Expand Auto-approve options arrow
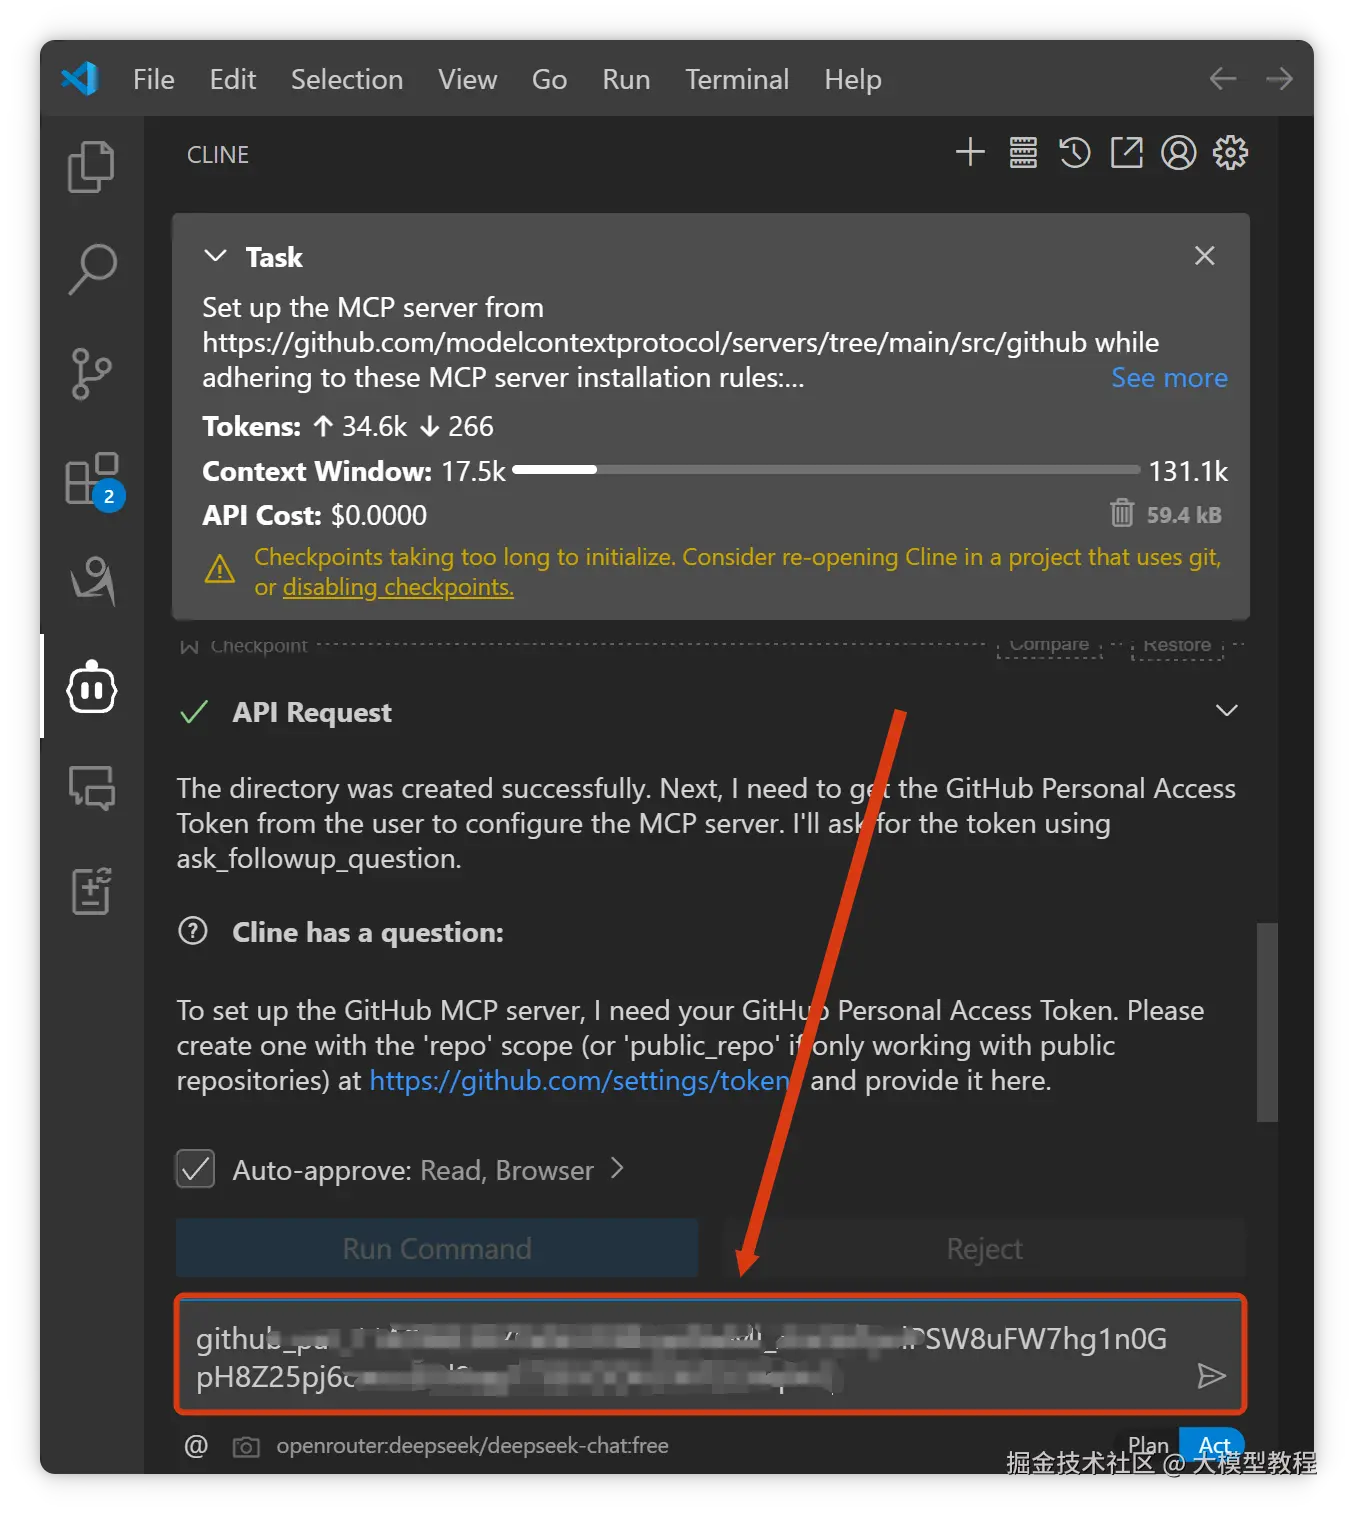This screenshot has width=1354, height=1514. pyautogui.click(x=617, y=1168)
